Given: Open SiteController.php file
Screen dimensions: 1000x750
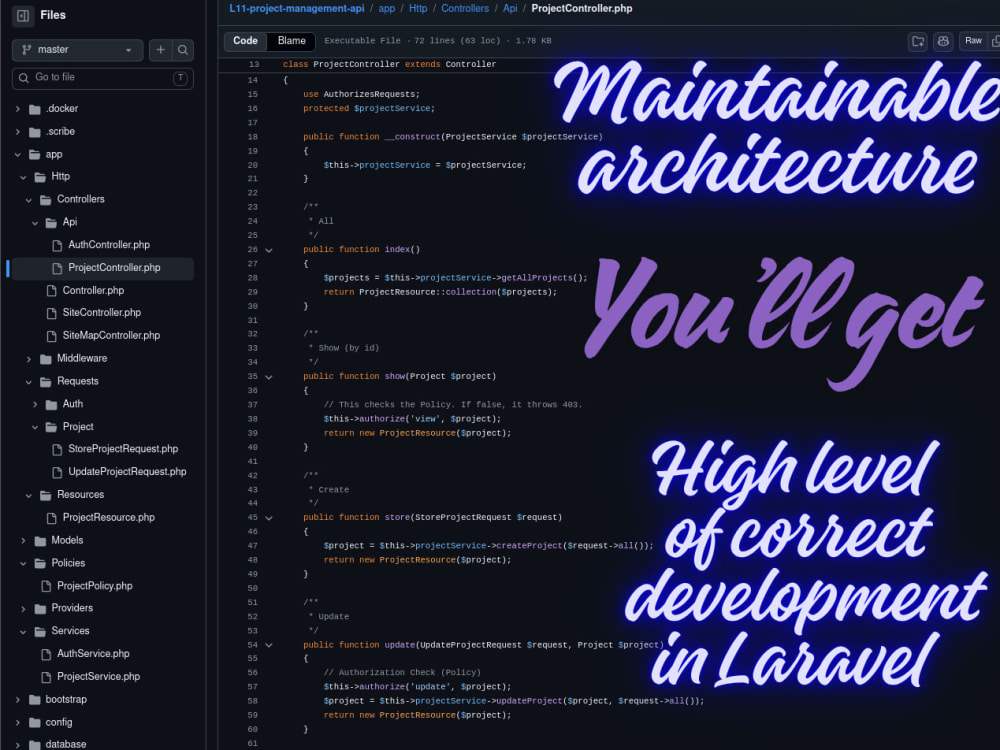Looking at the screenshot, I should pos(101,313).
